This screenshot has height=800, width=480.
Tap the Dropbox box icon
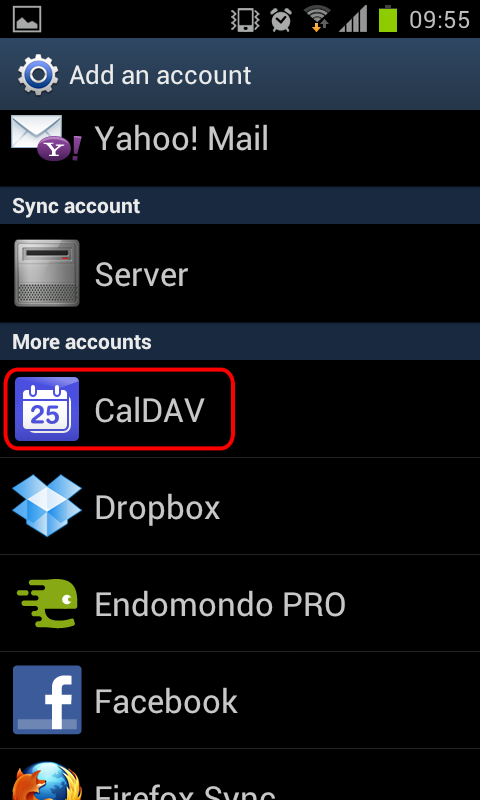pos(47,506)
